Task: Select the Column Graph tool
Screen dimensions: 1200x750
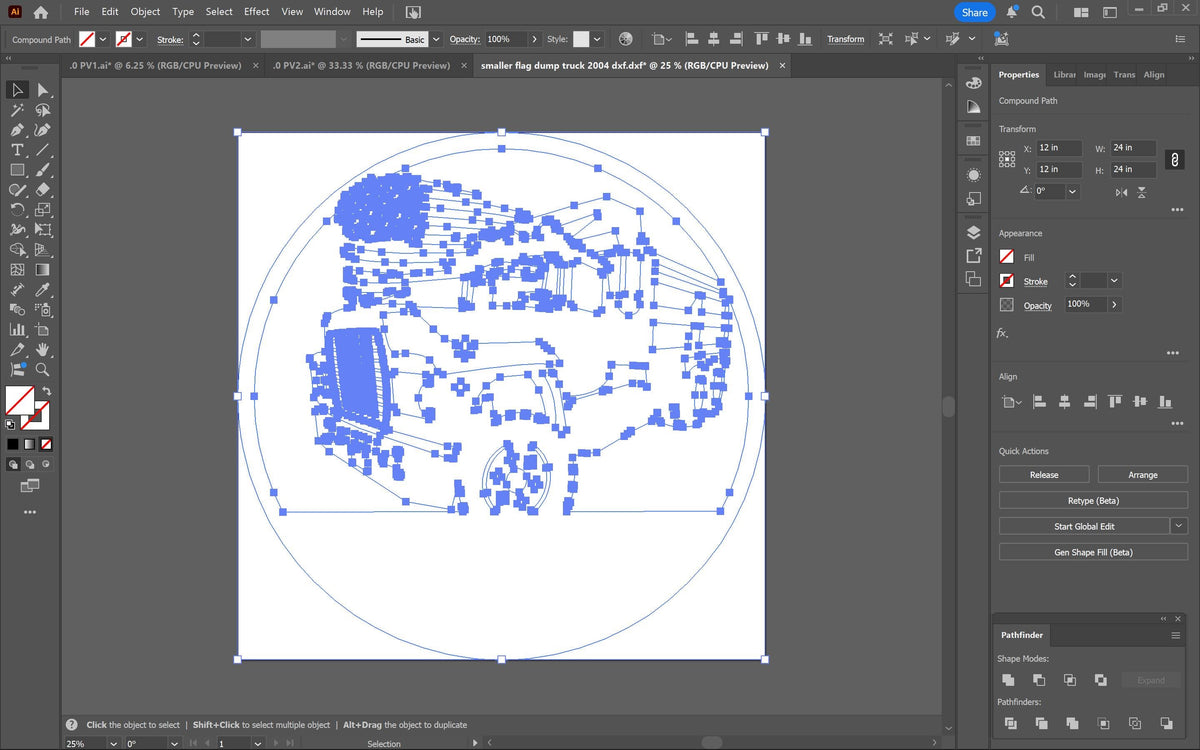Action: [x=17, y=329]
